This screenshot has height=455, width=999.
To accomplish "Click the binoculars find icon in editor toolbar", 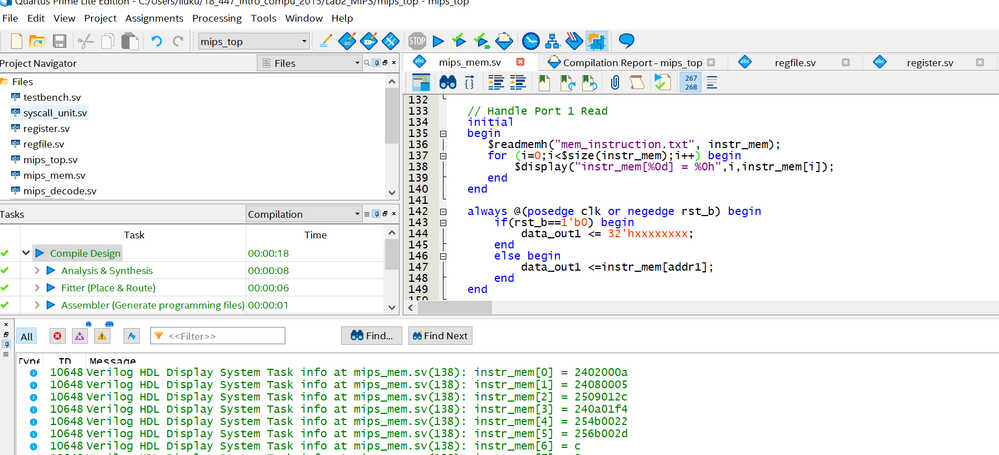I will 447,83.
